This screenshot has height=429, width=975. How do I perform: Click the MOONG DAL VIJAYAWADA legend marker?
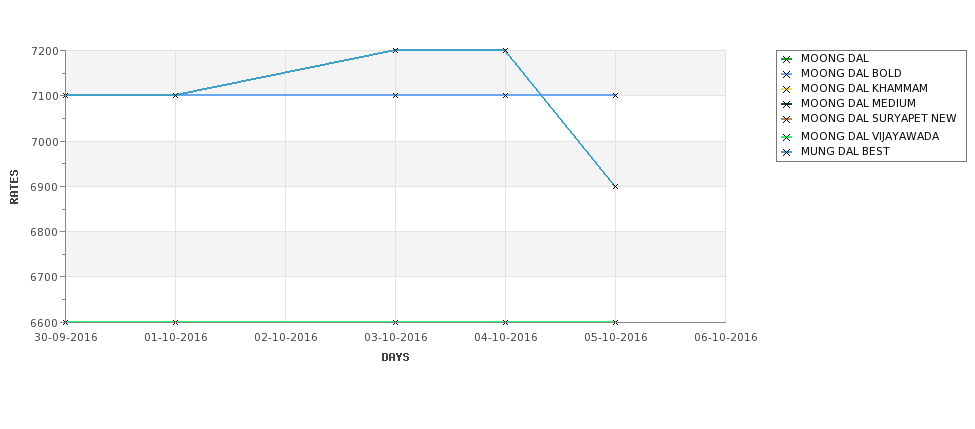(x=787, y=137)
